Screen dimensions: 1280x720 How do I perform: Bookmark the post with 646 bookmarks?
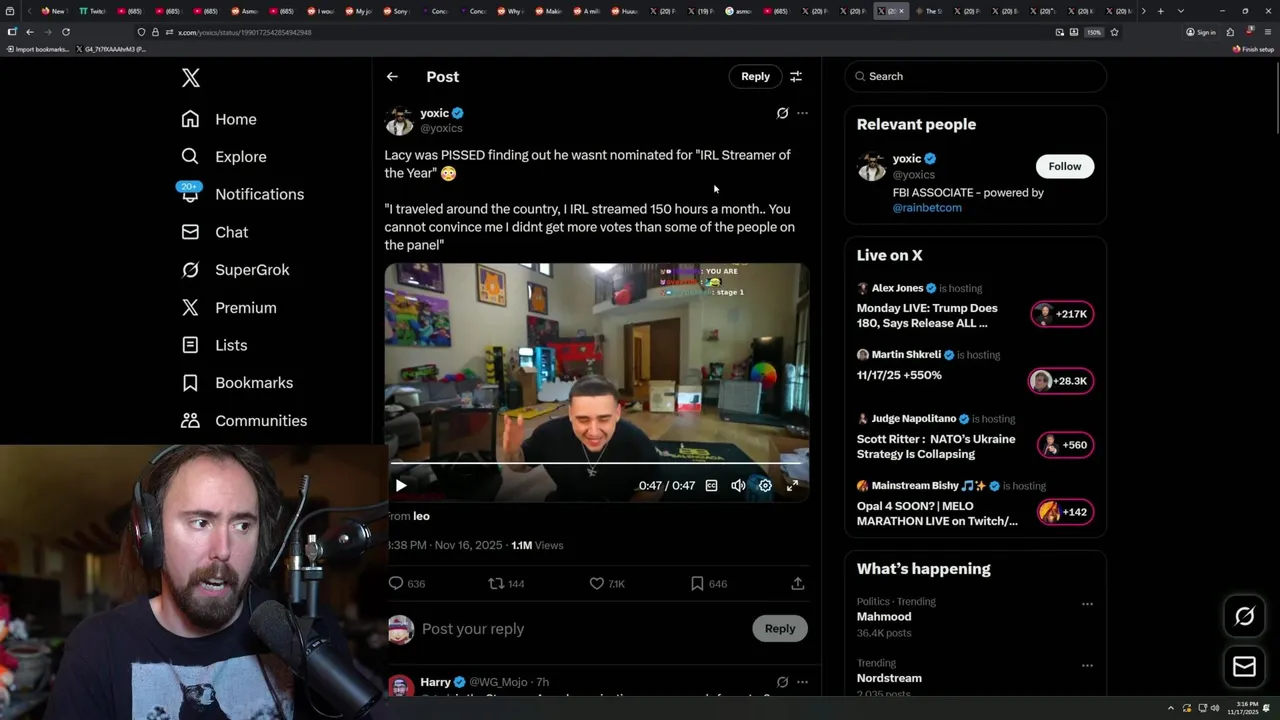(708, 583)
